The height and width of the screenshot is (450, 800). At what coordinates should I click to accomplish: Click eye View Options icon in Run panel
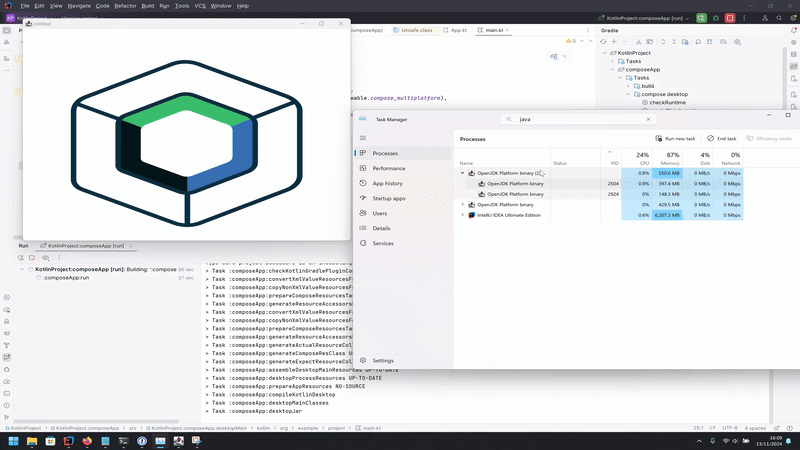point(45,258)
